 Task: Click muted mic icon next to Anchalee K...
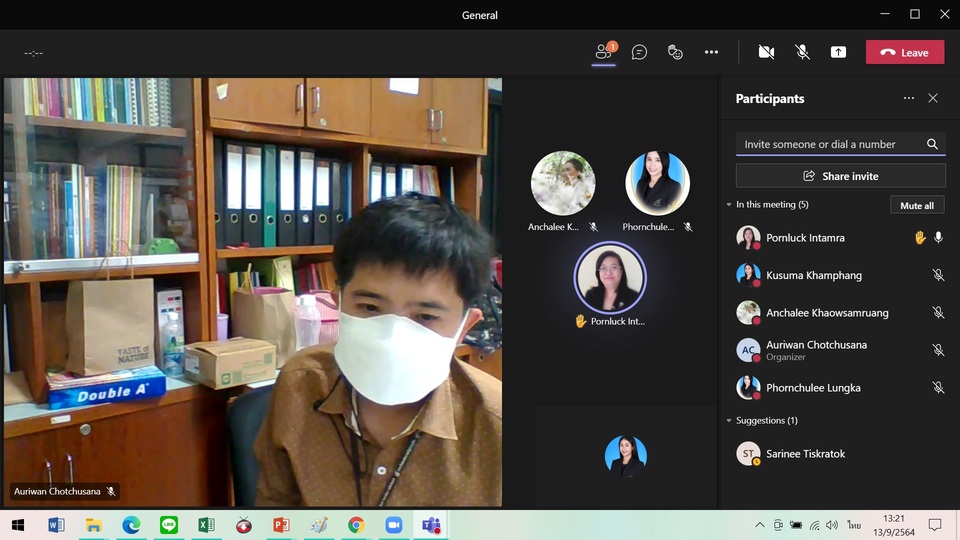click(x=593, y=227)
